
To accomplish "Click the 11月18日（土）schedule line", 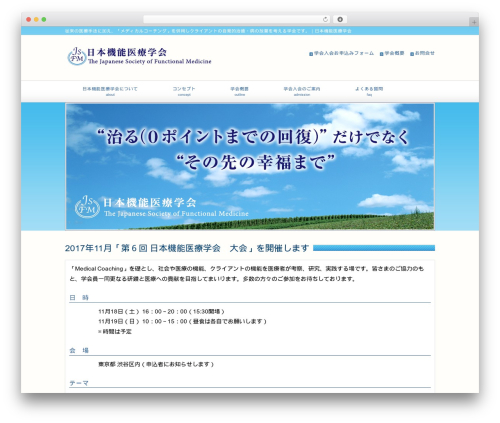I will [161, 312].
